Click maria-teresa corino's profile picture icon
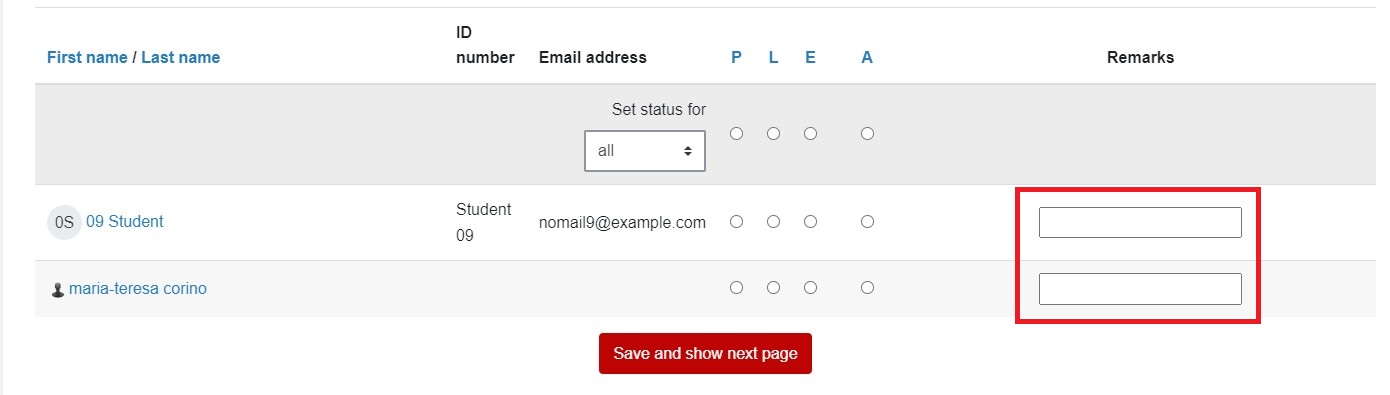1390x395 pixels. tap(58, 289)
